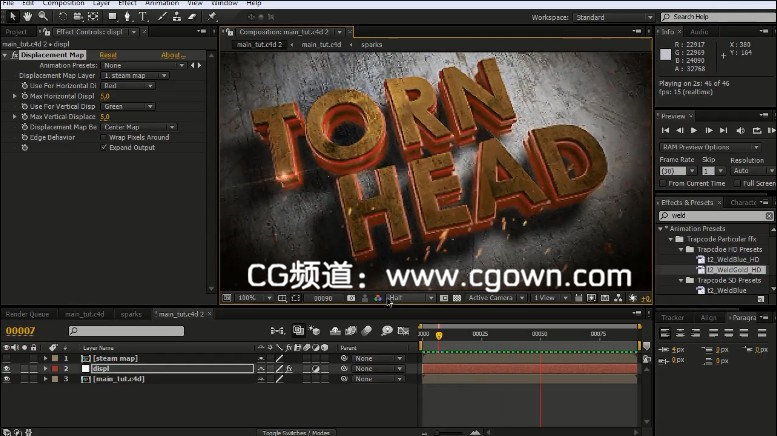Click the Puppet Pin tool
Image resolution: width=777 pixels, height=436 pixels.
212,16
